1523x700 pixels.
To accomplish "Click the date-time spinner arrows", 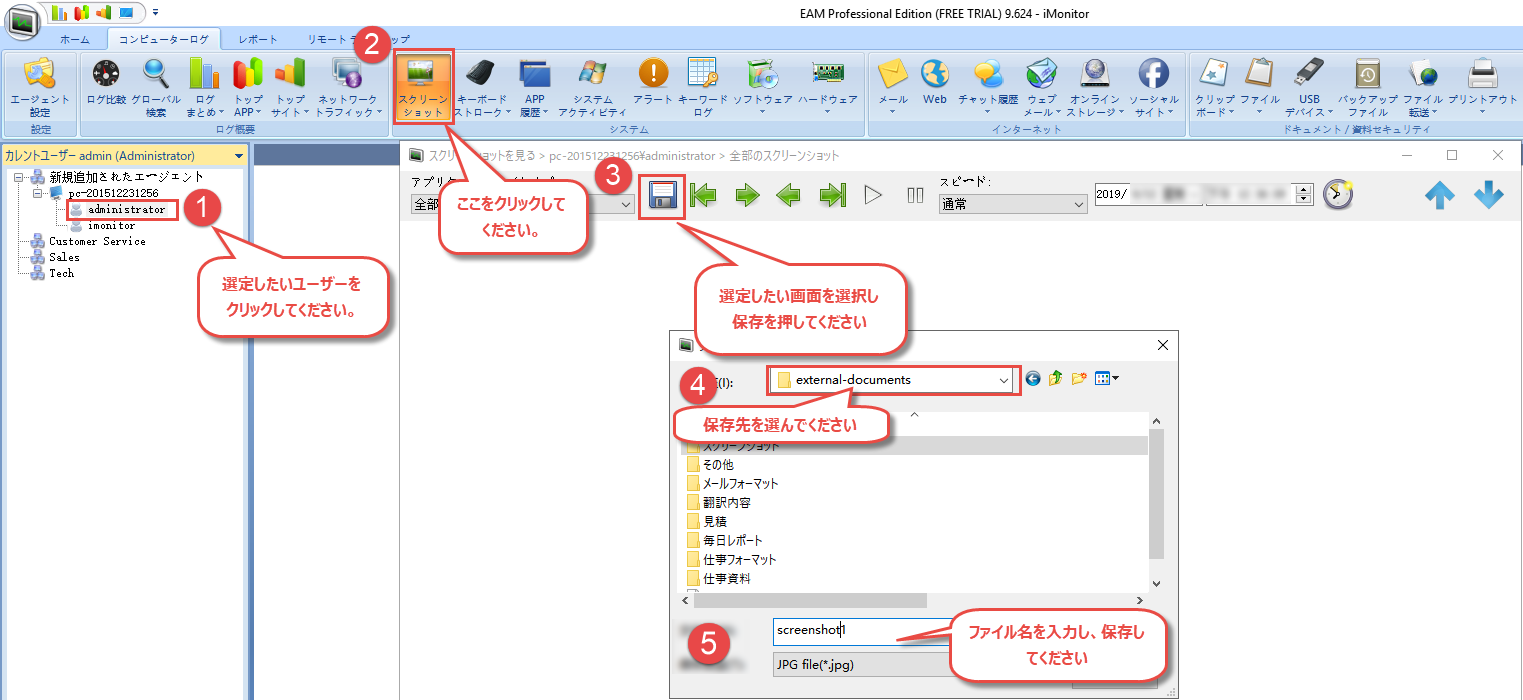I will tap(1303, 194).
